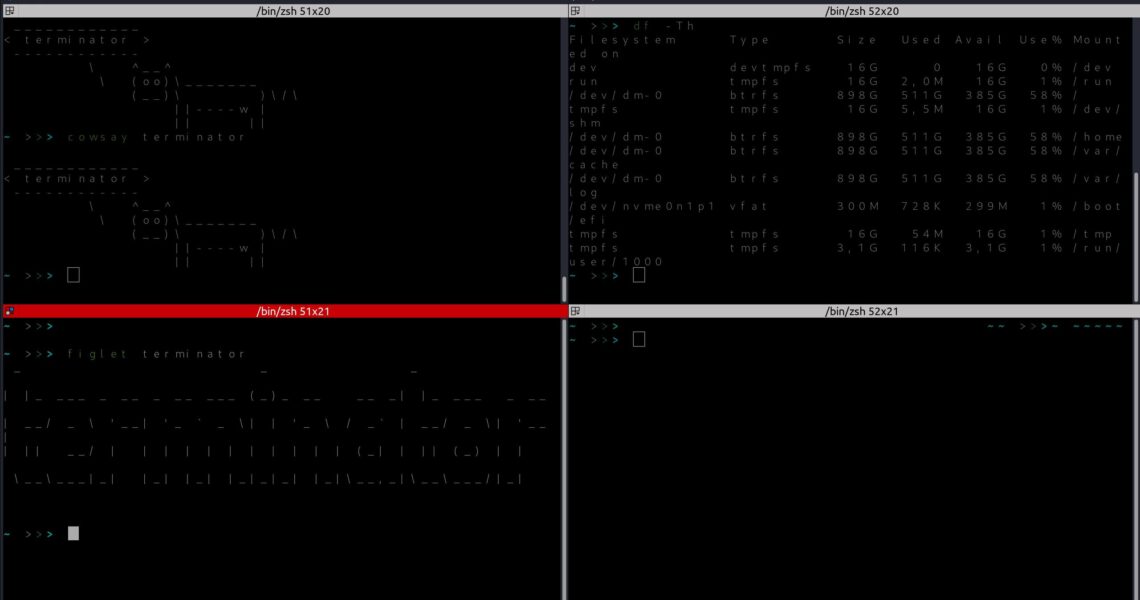Focus the empty bottom-right terminal prompt cursor
The image size is (1140, 600).
pos(639,340)
